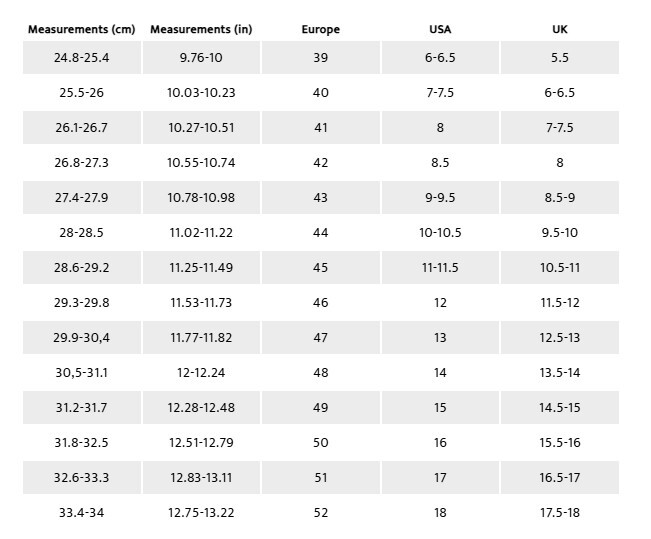Click the Measurements (cm) column header

(81, 29)
